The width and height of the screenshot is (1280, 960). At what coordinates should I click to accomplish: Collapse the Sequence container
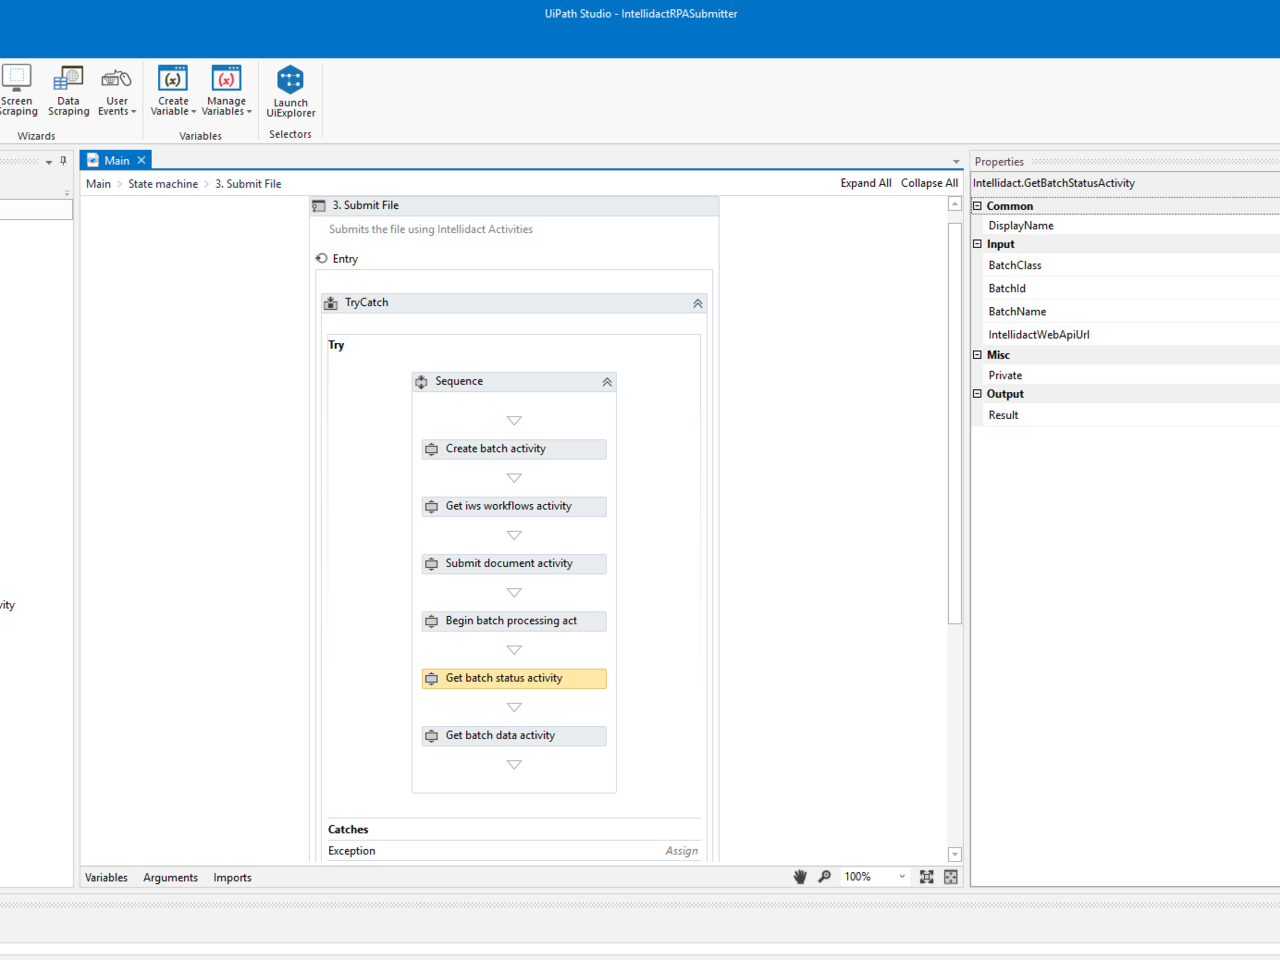pos(607,382)
